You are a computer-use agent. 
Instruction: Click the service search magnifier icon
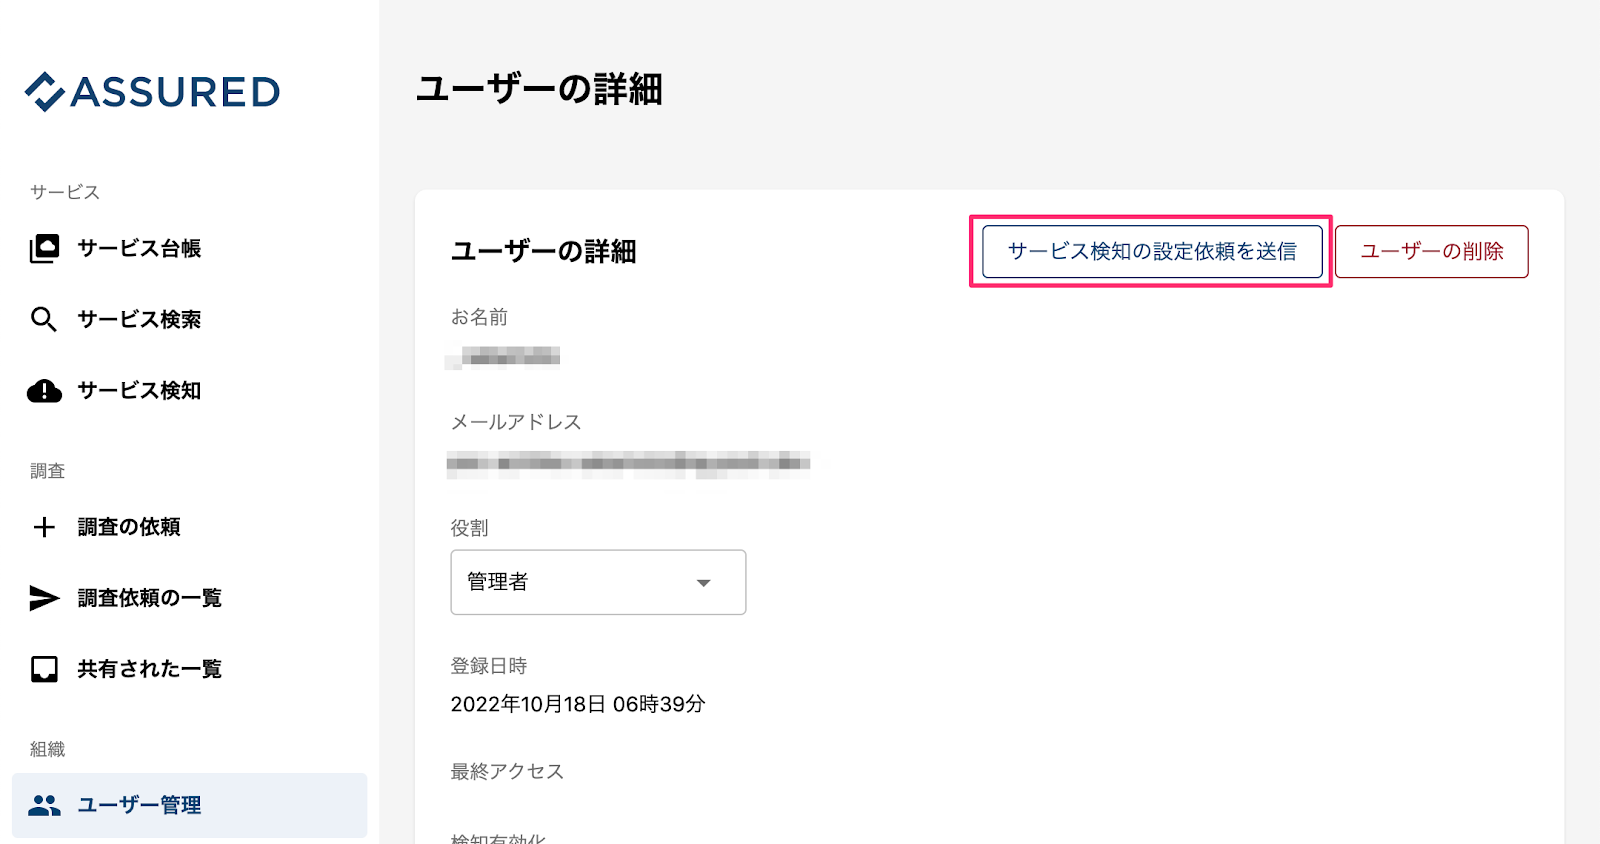[x=44, y=319]
